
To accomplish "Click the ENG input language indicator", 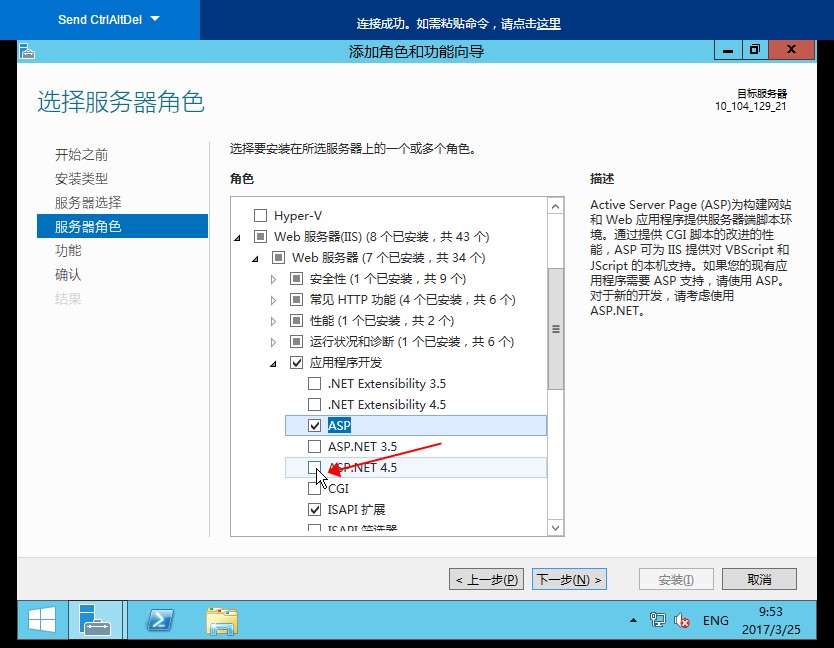I will click(715, 620).
